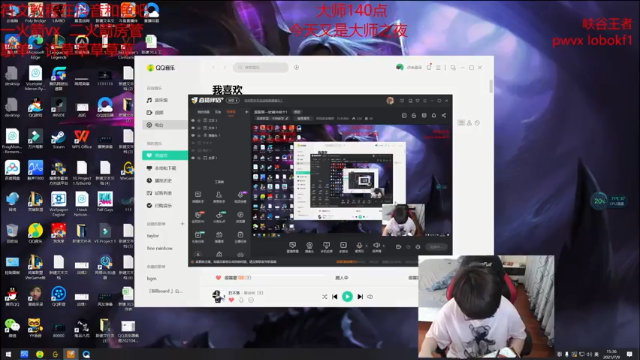This screenshot has height=360, width=640.
Task: Download the now-playing song
Action: click(x=241, y=300)
